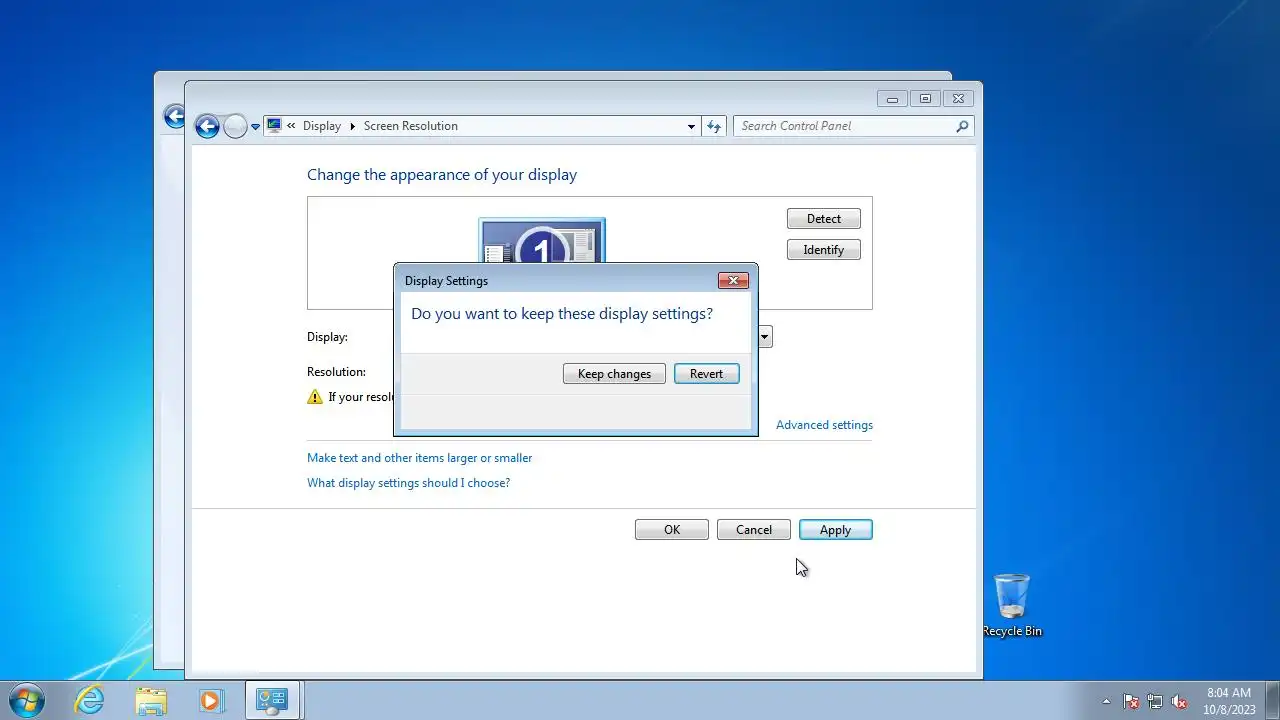This screenshot has width=1280, height=720.
Task: Click the Control Panel taskbar button
Action: tap(272, 701)
